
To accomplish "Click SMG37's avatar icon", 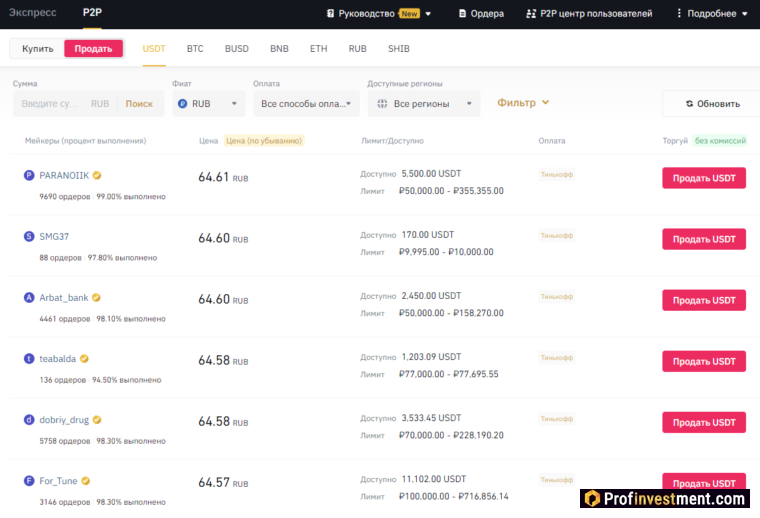I will click(x=29, y=236).
